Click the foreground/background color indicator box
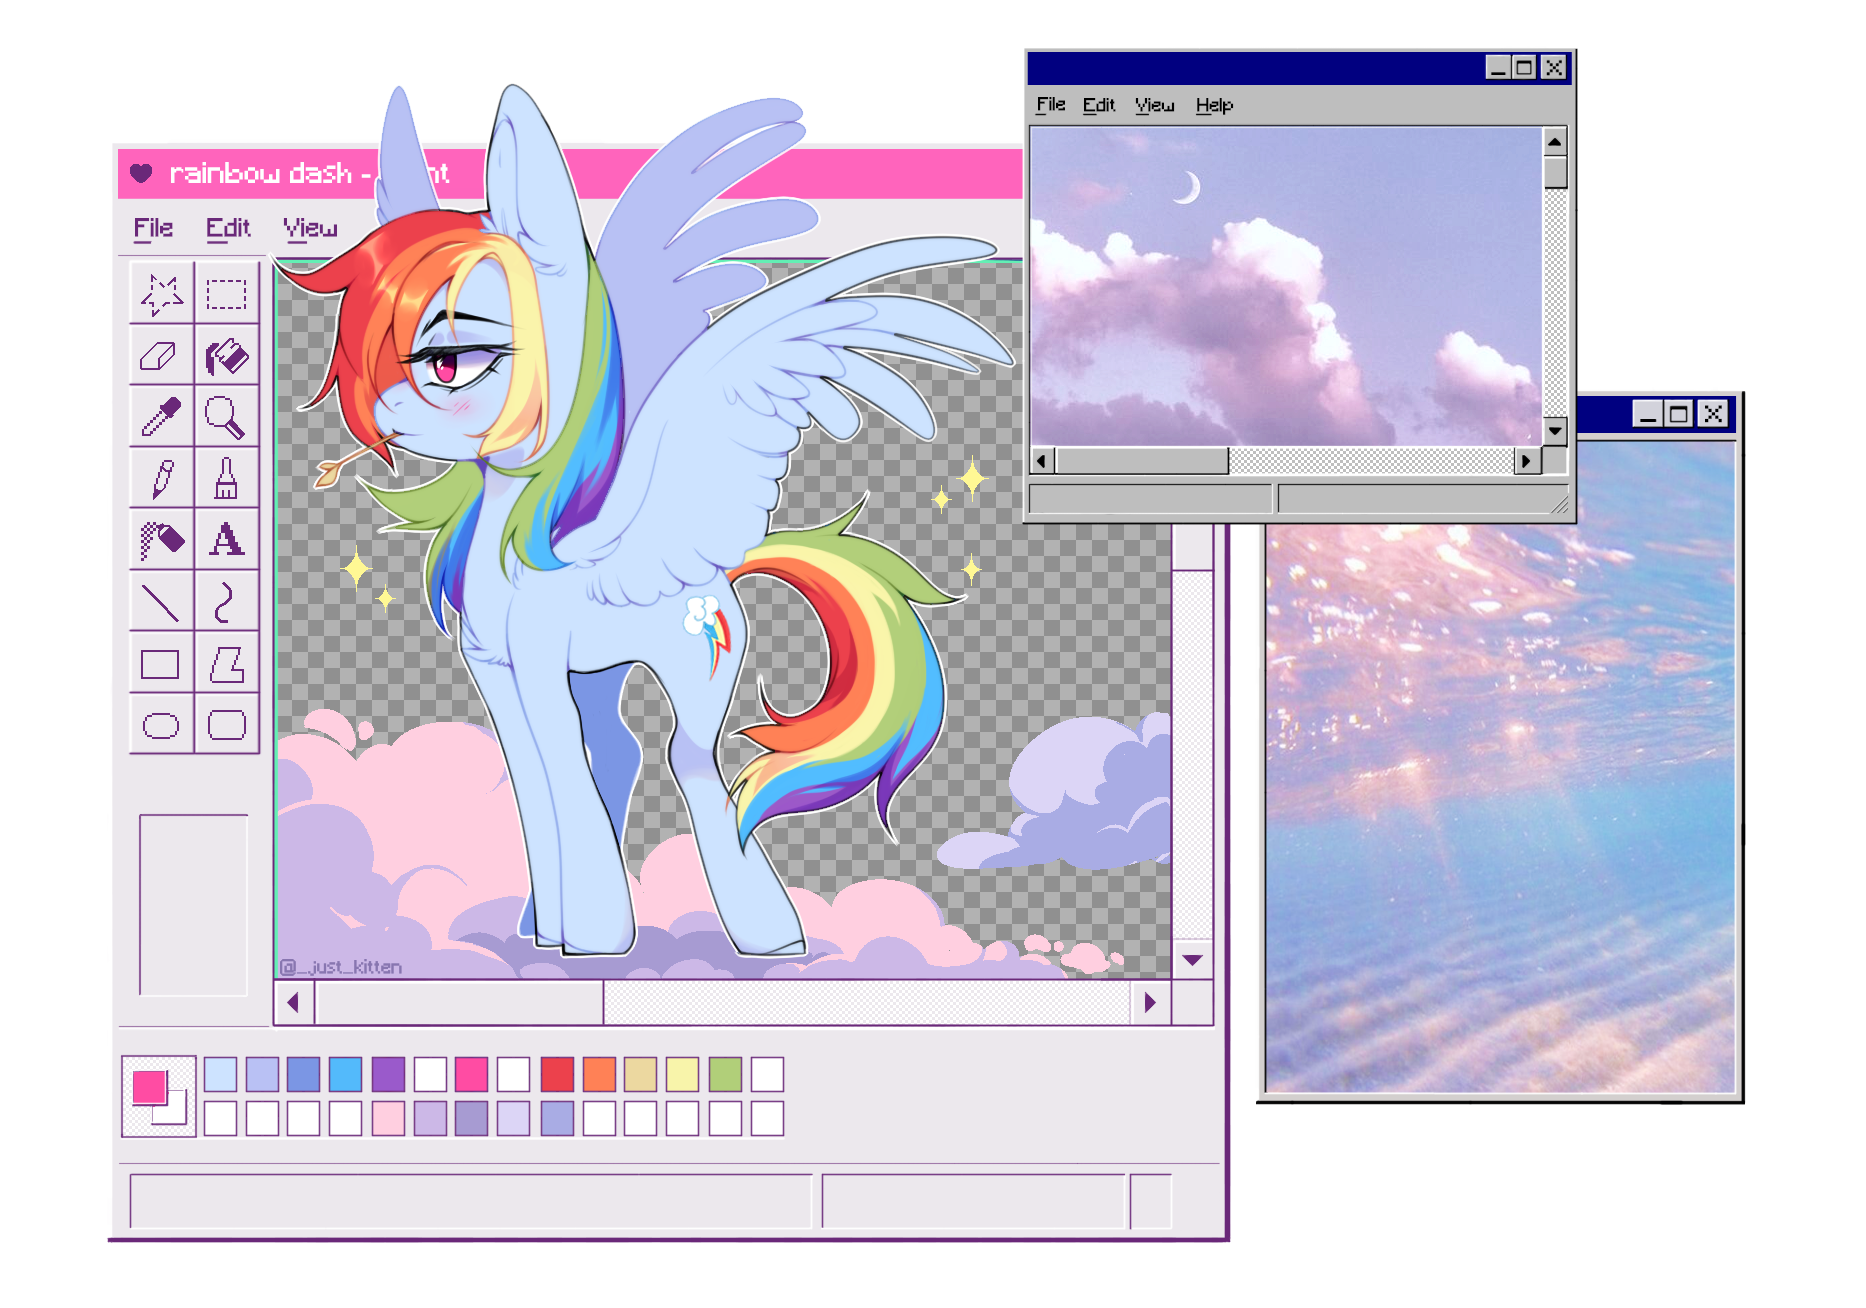 (x=158, y=1096)
